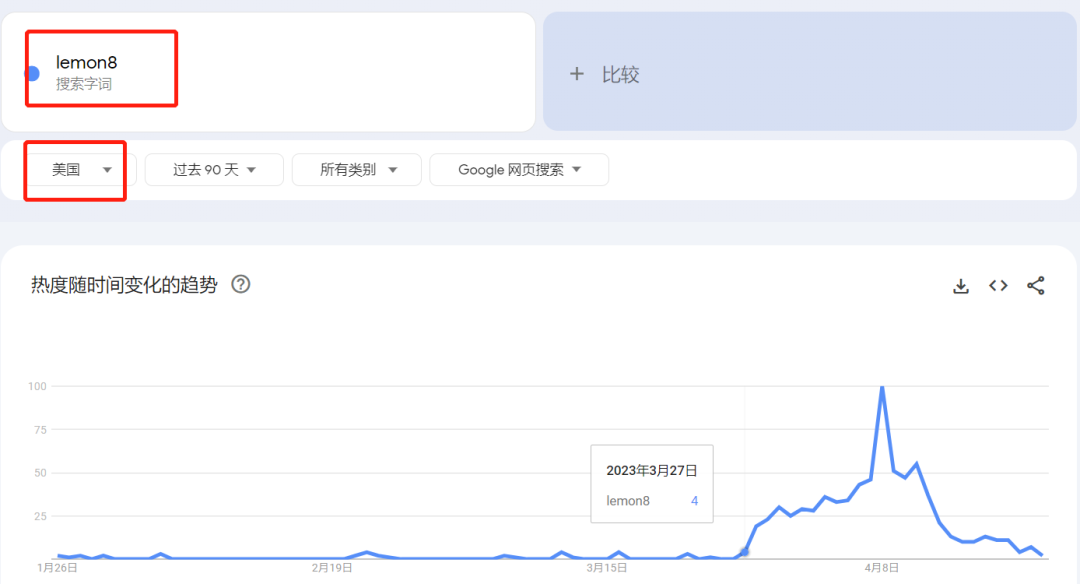Open the 过去 90 天 time range dropdown
Screen dimensions: 1080x584
click(214, 169)
